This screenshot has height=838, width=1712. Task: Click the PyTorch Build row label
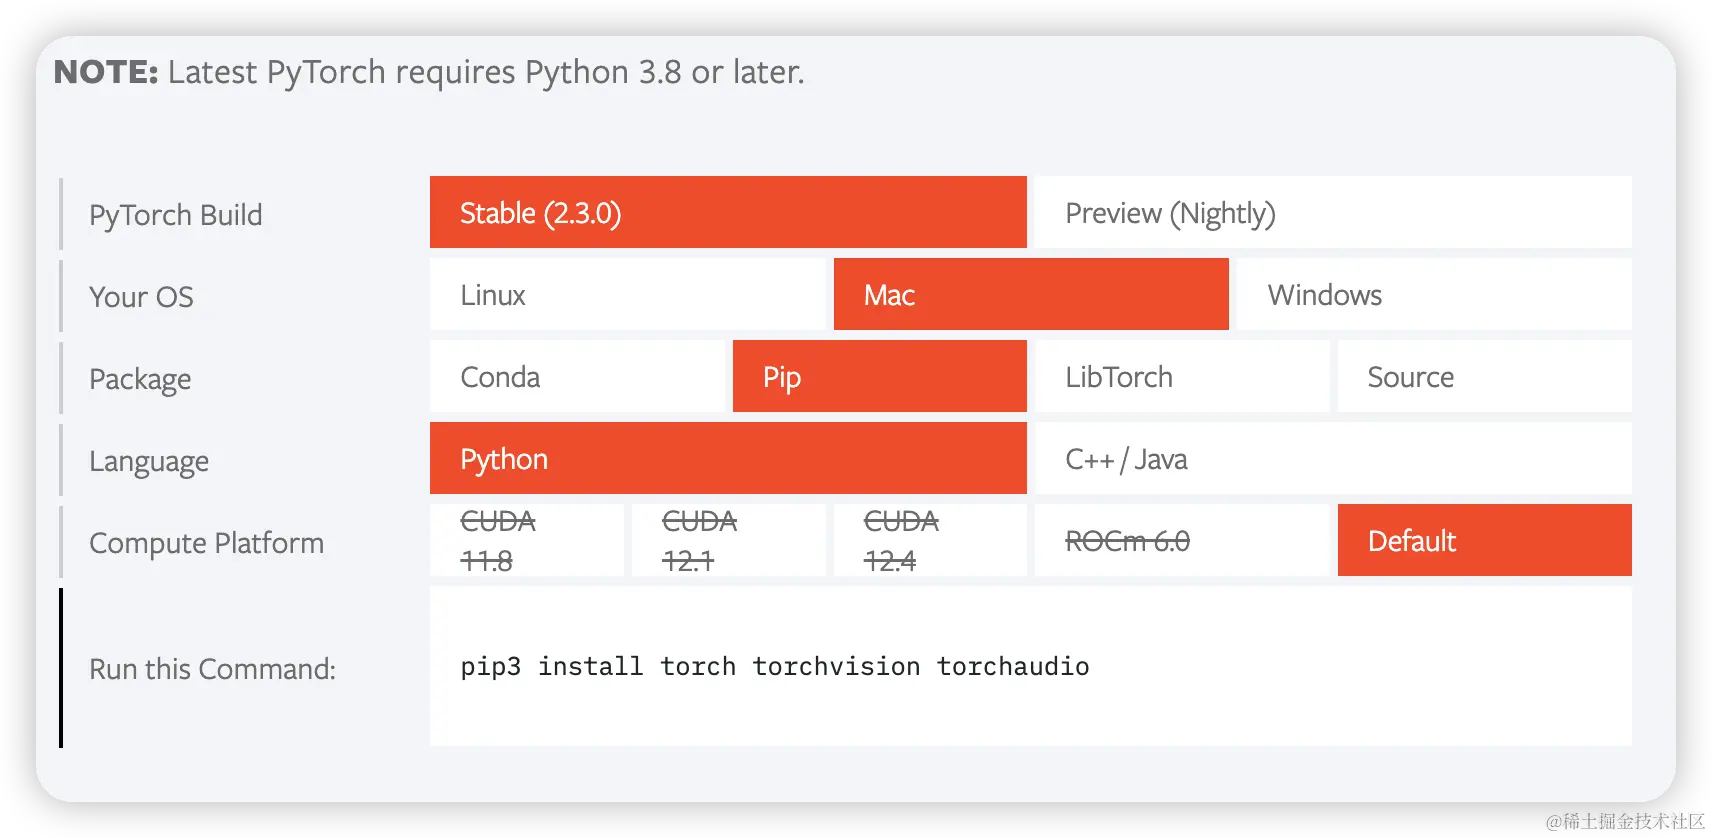(x=176, y=215)
